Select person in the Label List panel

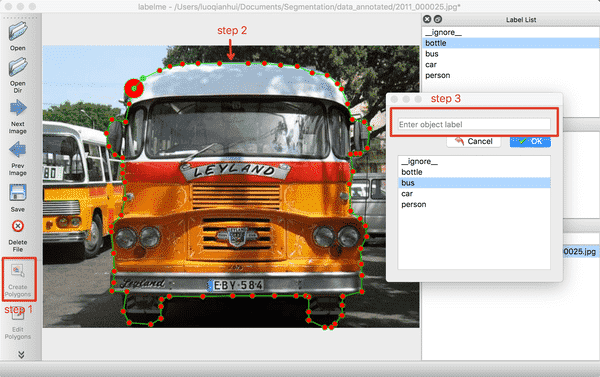511,75
